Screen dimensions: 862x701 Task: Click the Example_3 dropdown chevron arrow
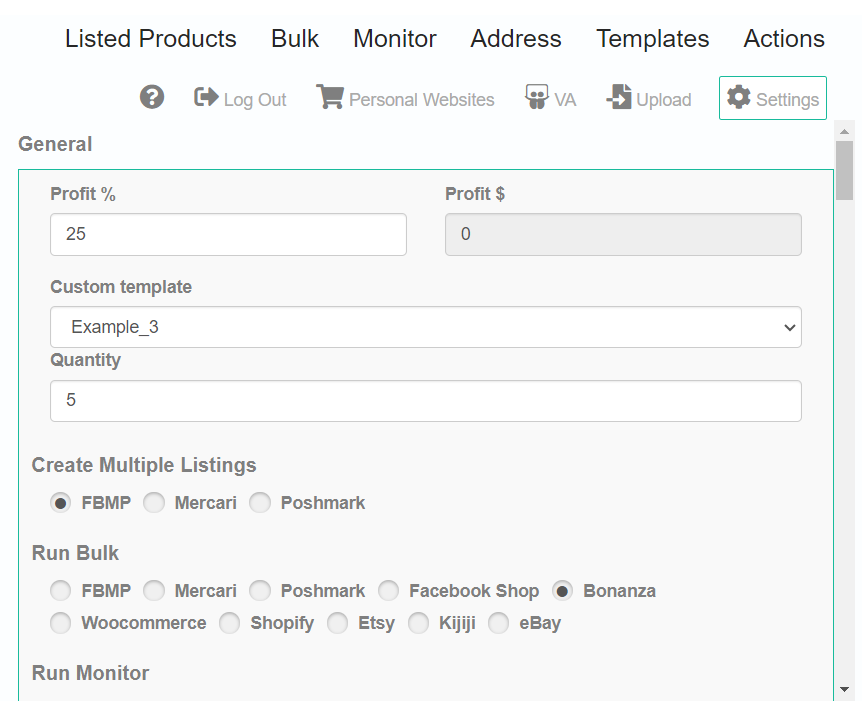tap(789, 328)
